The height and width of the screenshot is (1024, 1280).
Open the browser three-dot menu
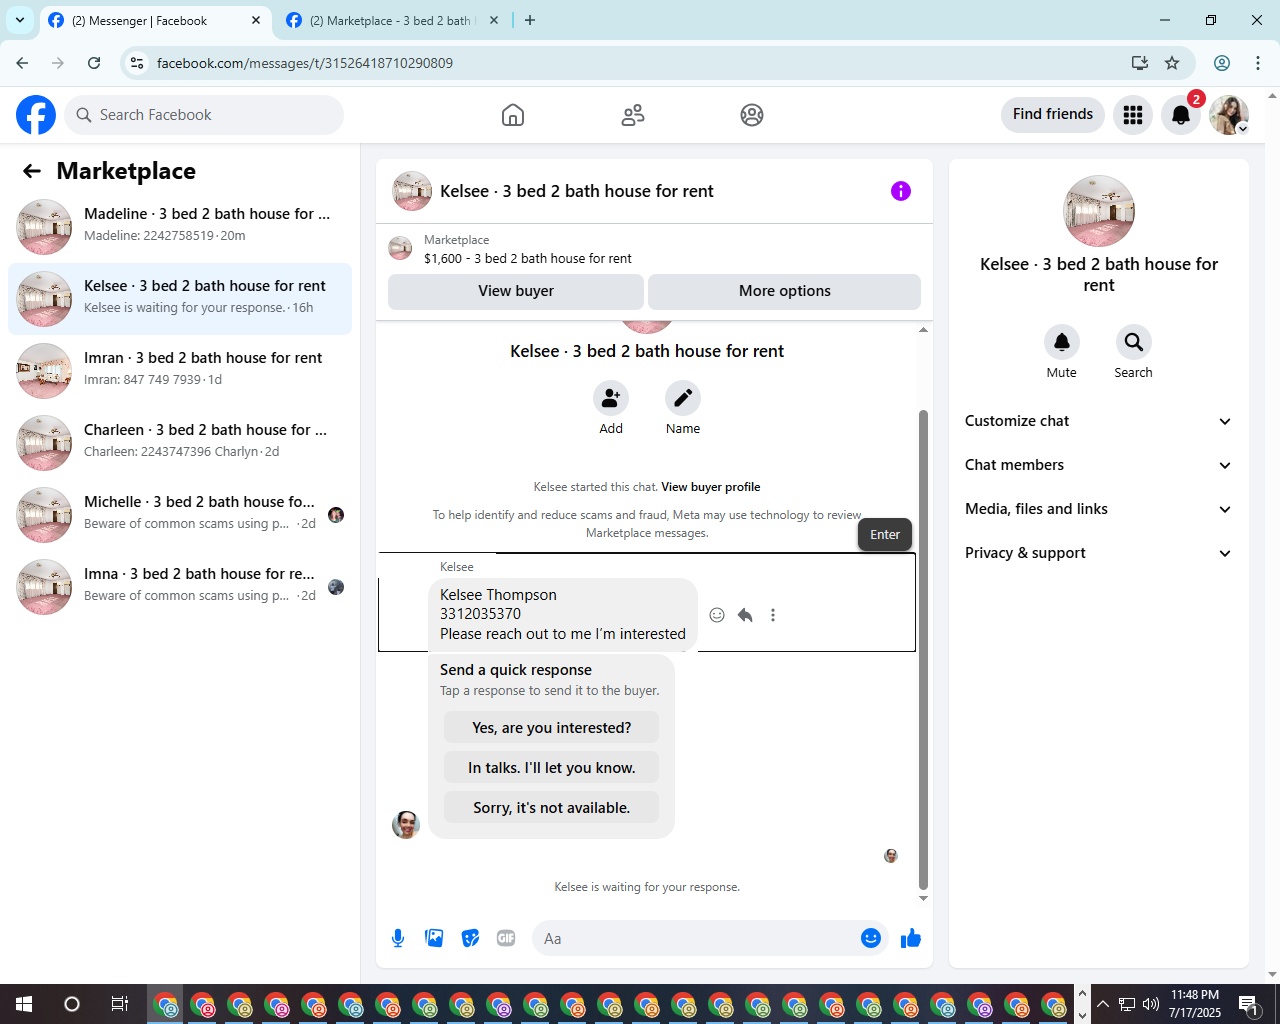point(1258,63)
